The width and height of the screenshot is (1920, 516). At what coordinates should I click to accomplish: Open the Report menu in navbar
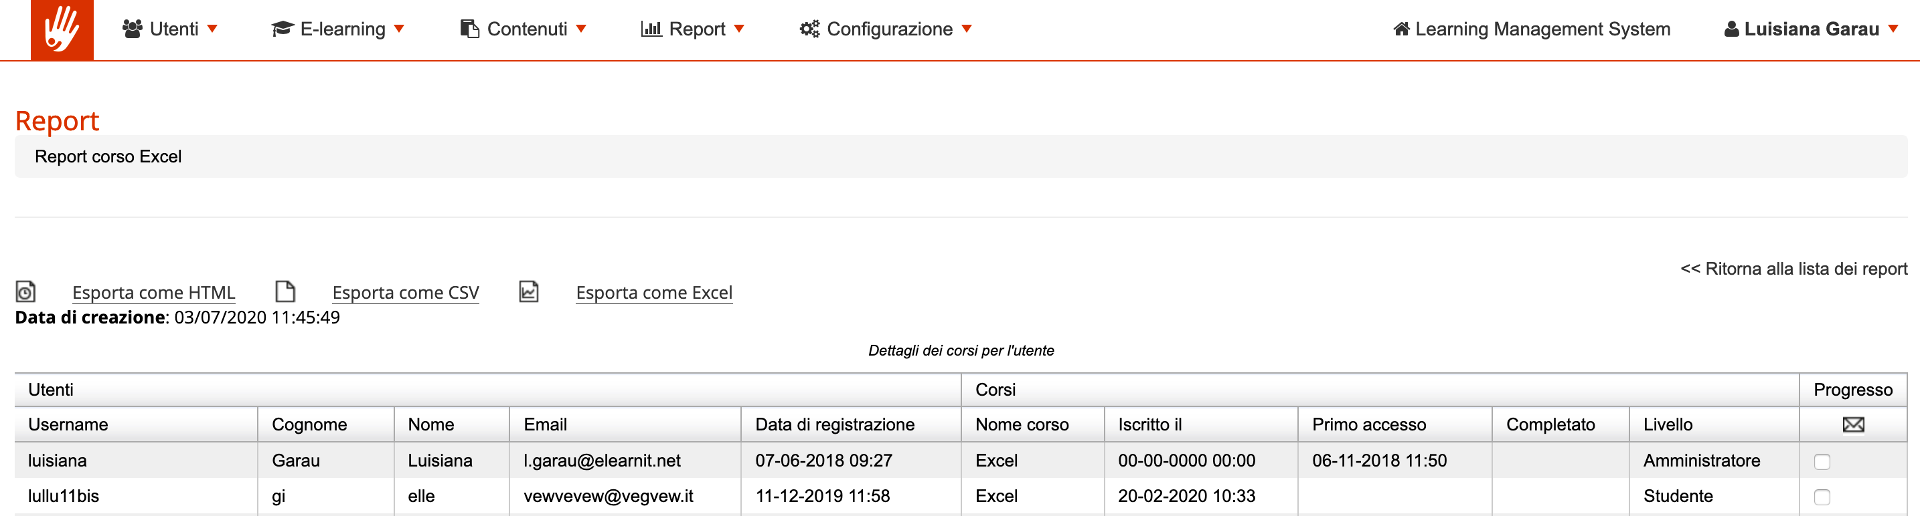click(x=697, y=29)
